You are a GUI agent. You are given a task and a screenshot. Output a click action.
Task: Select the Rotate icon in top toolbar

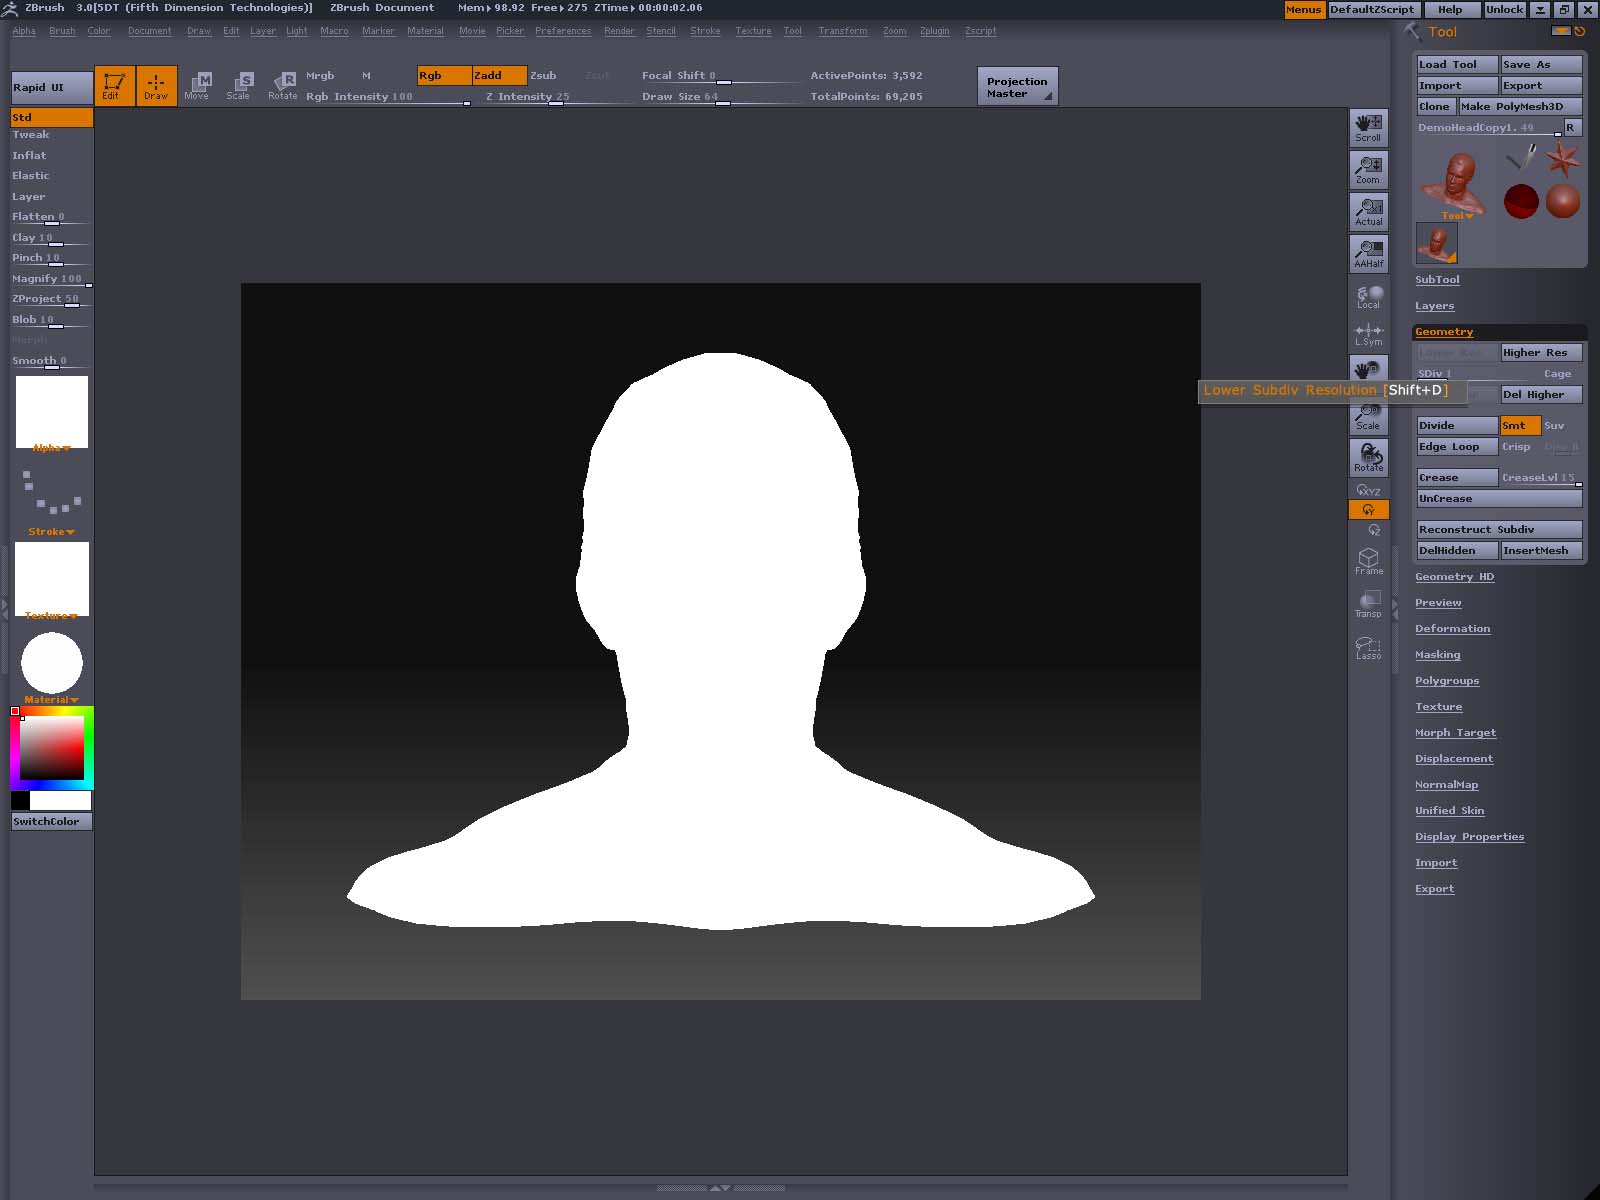[283, 86]
